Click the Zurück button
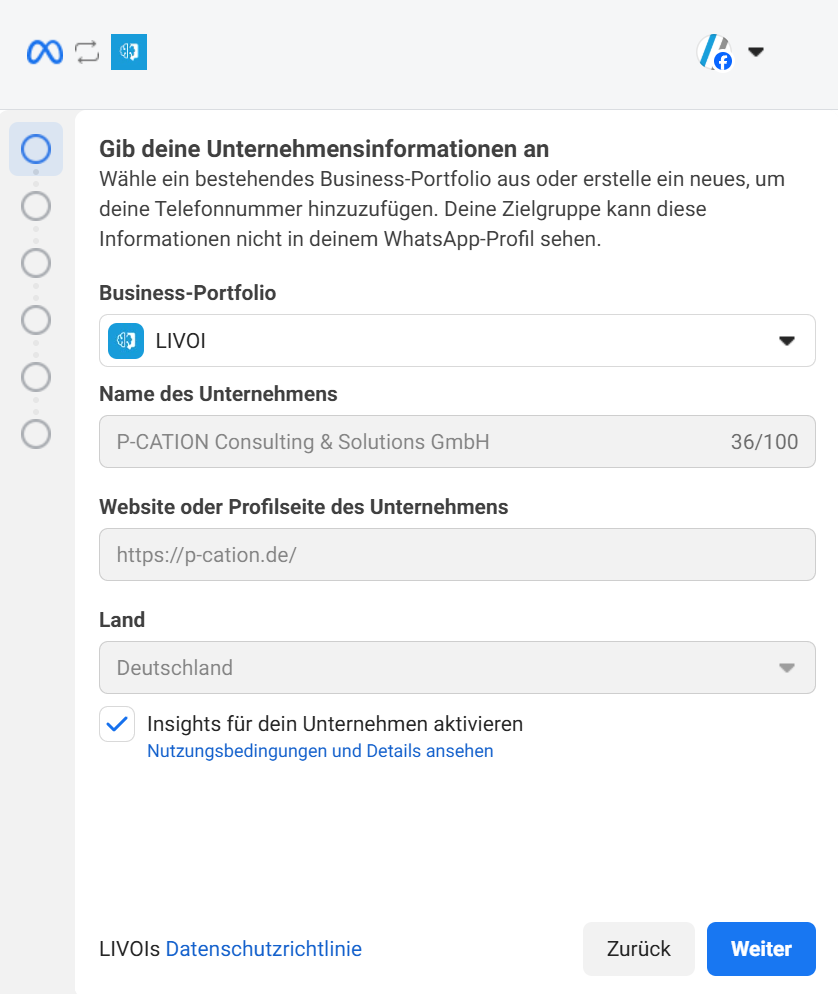 click(x=638, y=948)
